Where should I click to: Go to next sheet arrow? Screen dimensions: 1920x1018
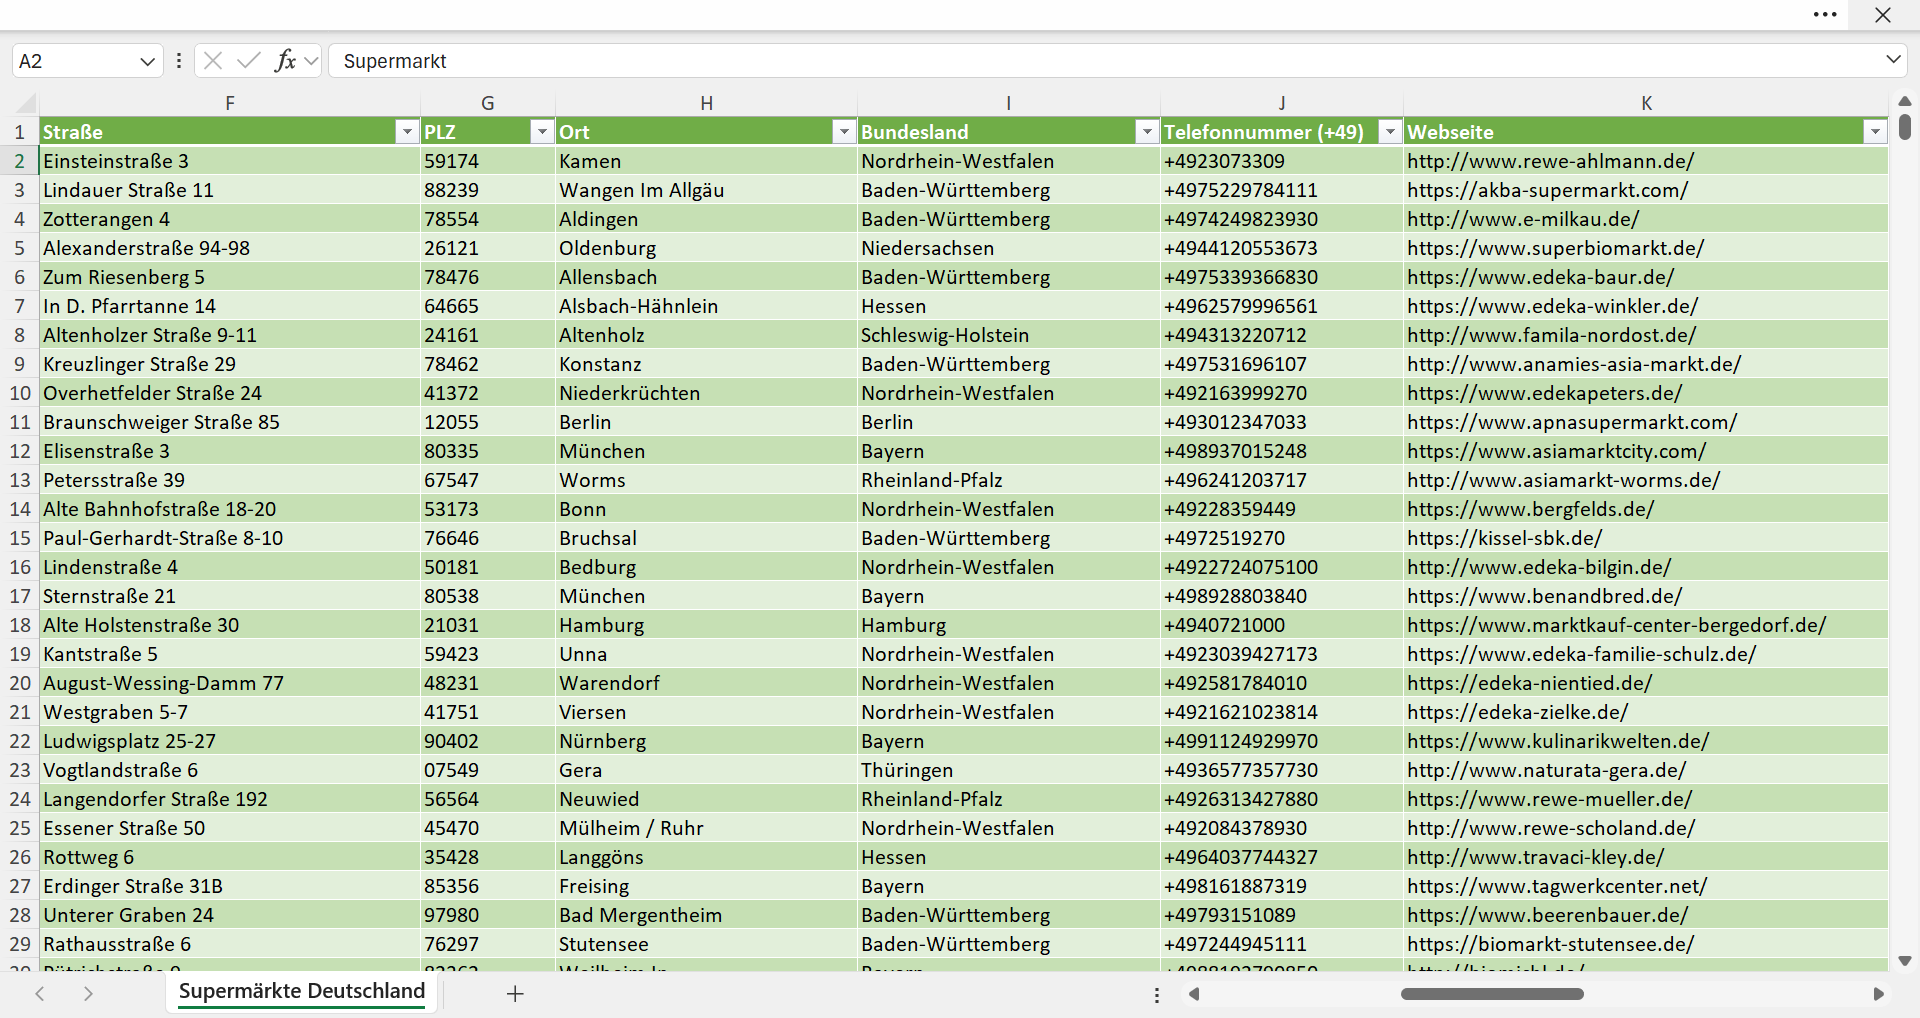click(x=88, y=994)
